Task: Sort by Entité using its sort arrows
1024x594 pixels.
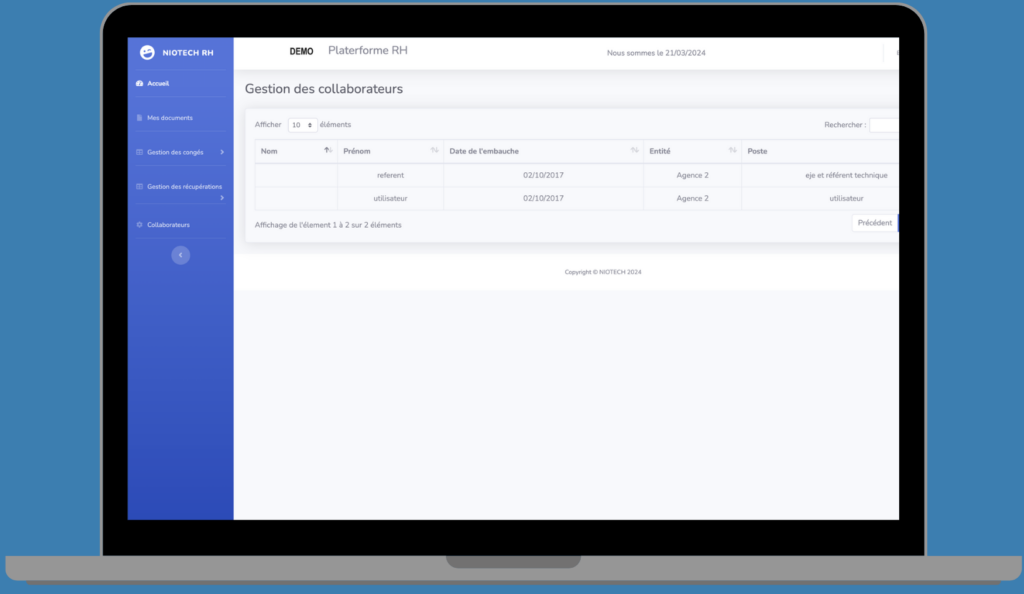Action: coord(732,151)
